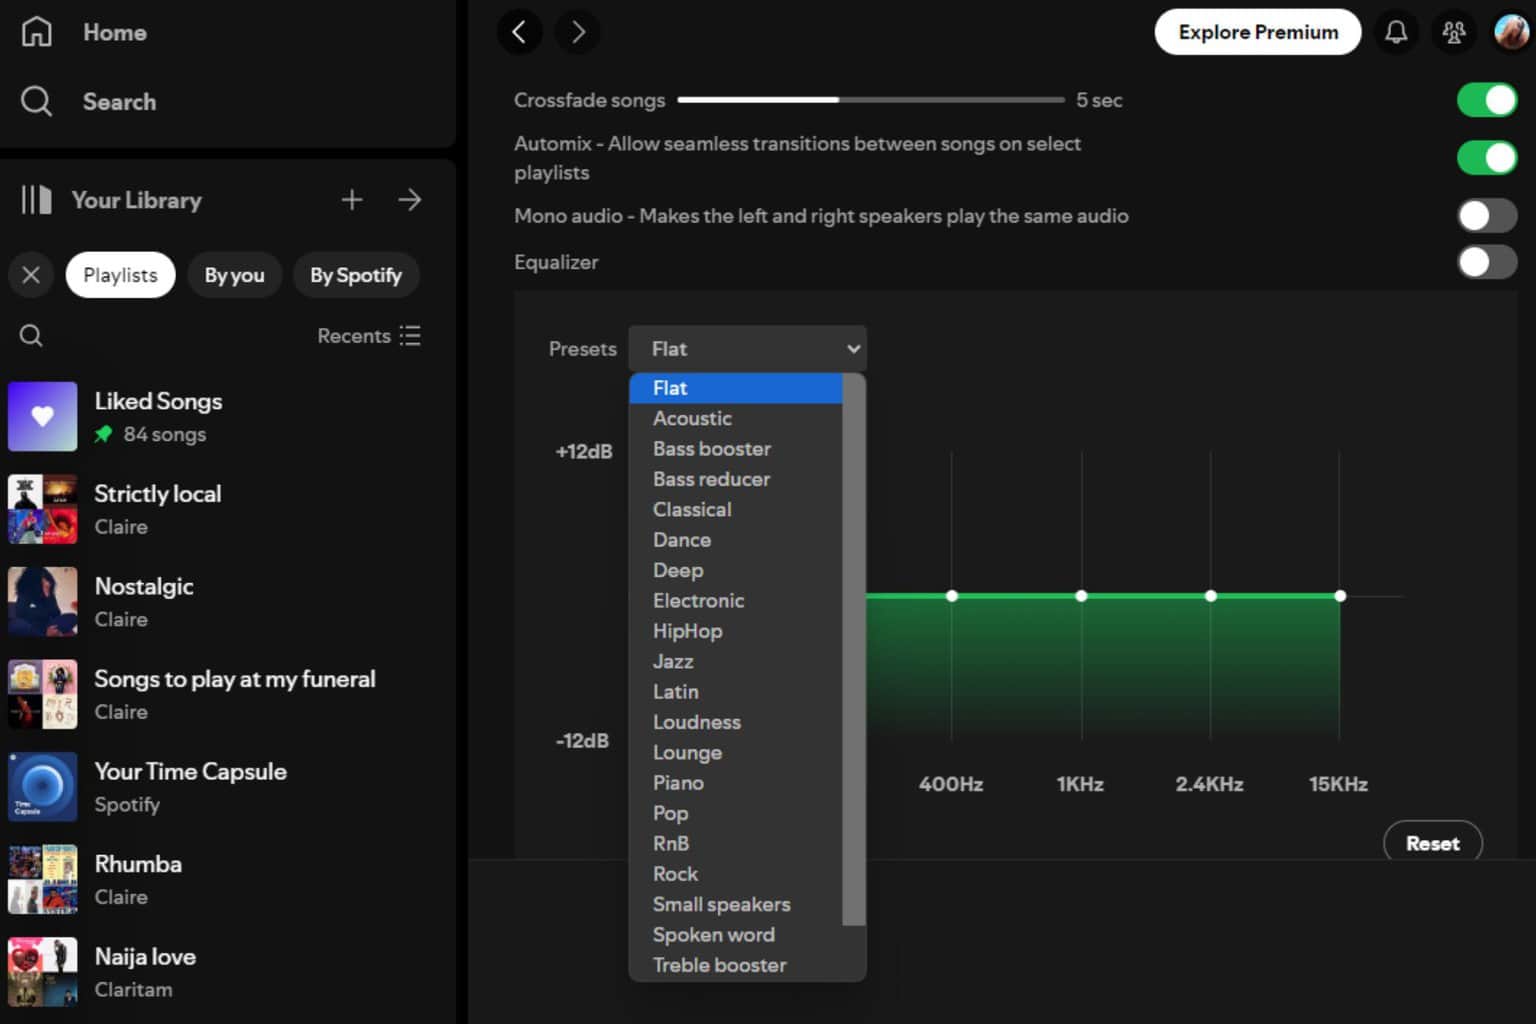Screen dimensions: 1536x1024
Task: Open cover of Songs to play at my funeral
Action: click(x=43, y=694)
